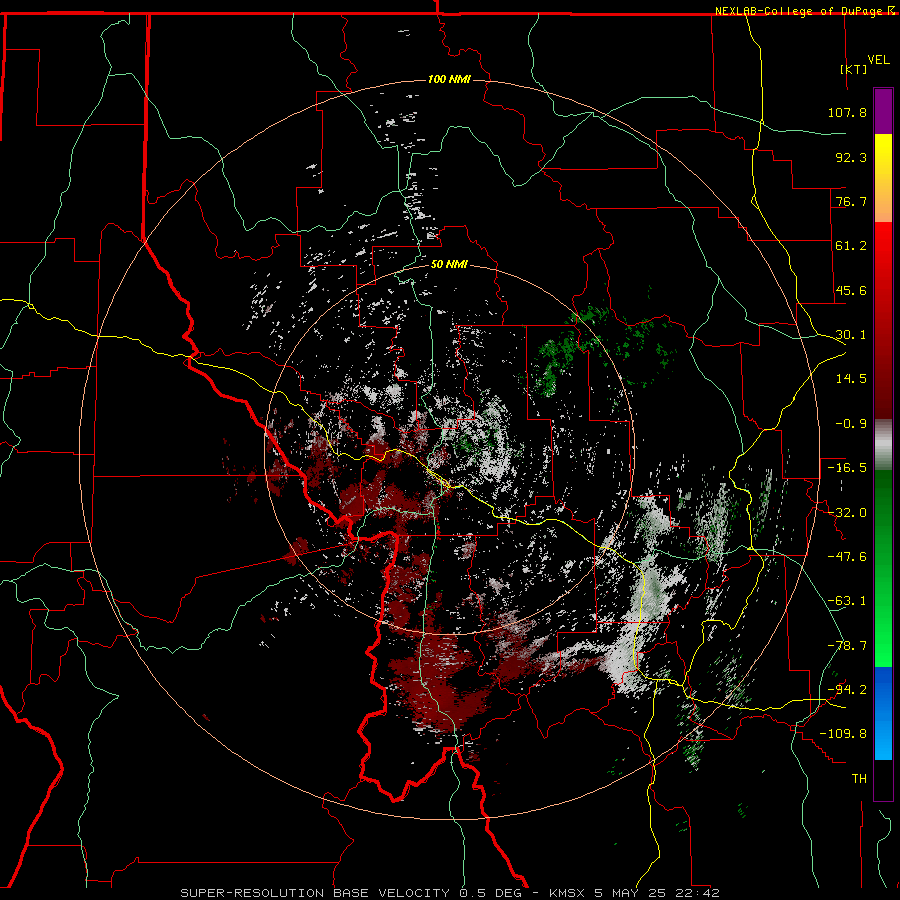Viewport: 900px width, 900px height.
Task: Click the purple segment of the velocity color bar
Action: (883, 111)
